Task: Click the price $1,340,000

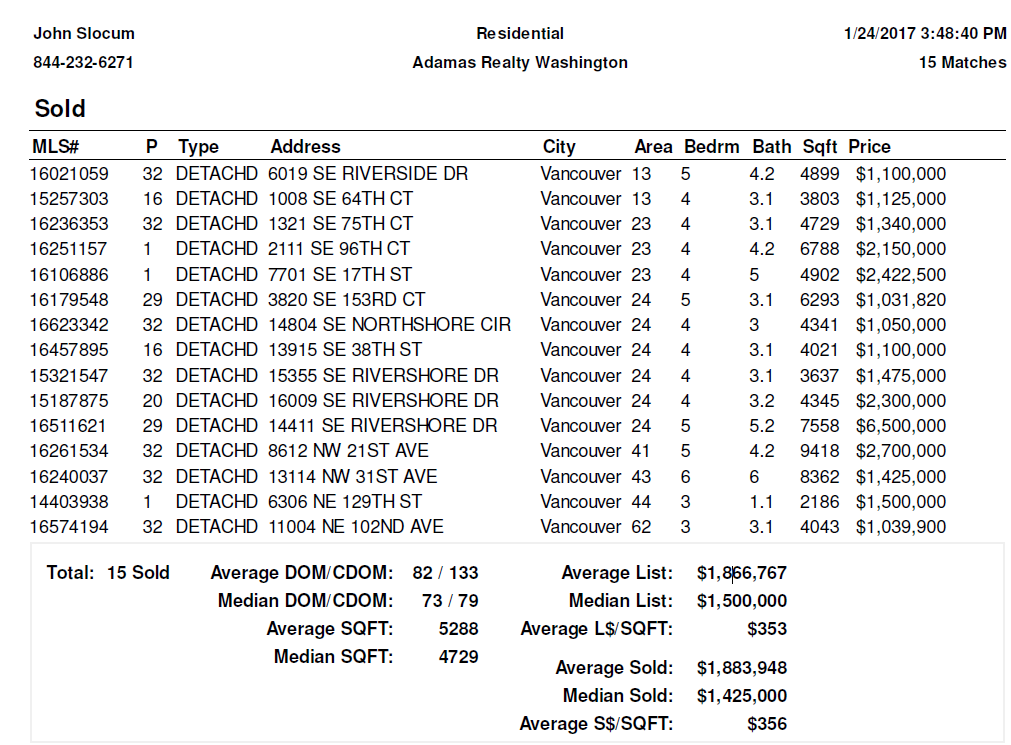Action: pos(901,224)
